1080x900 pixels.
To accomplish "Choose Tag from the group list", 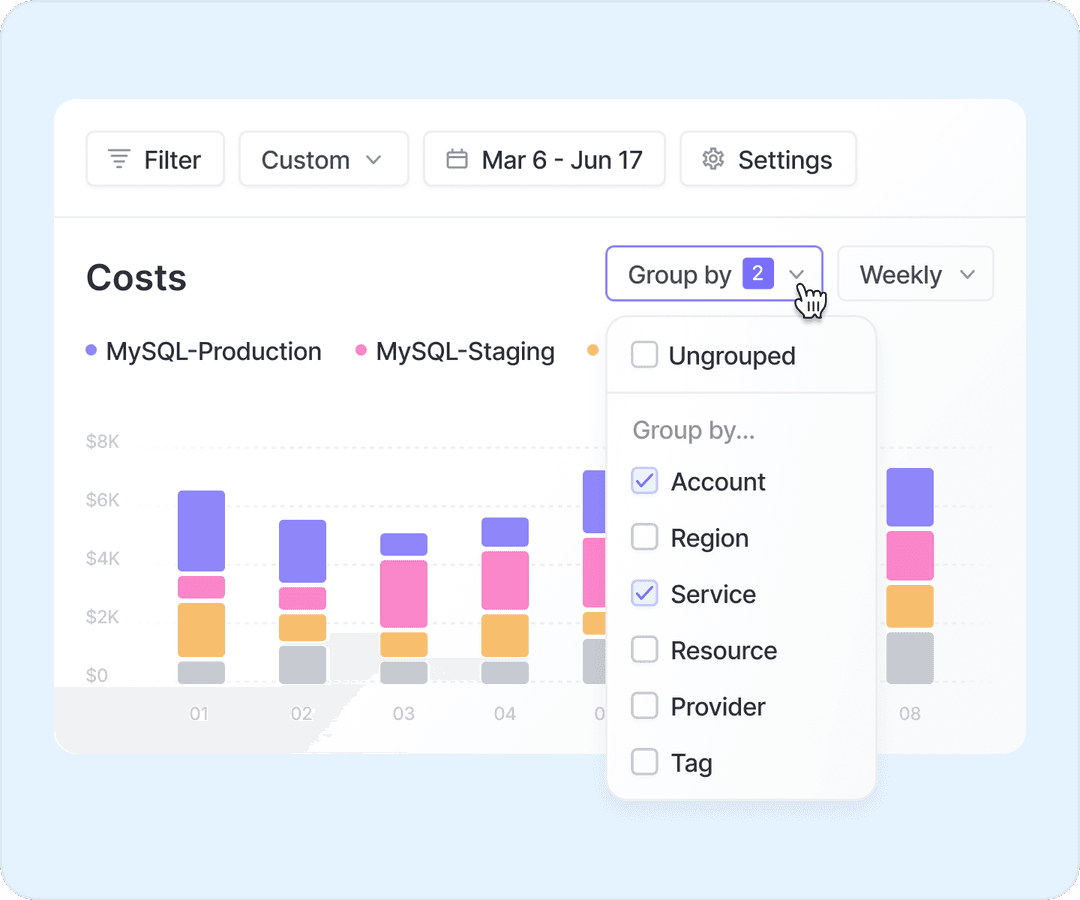I will click(691, 763).
